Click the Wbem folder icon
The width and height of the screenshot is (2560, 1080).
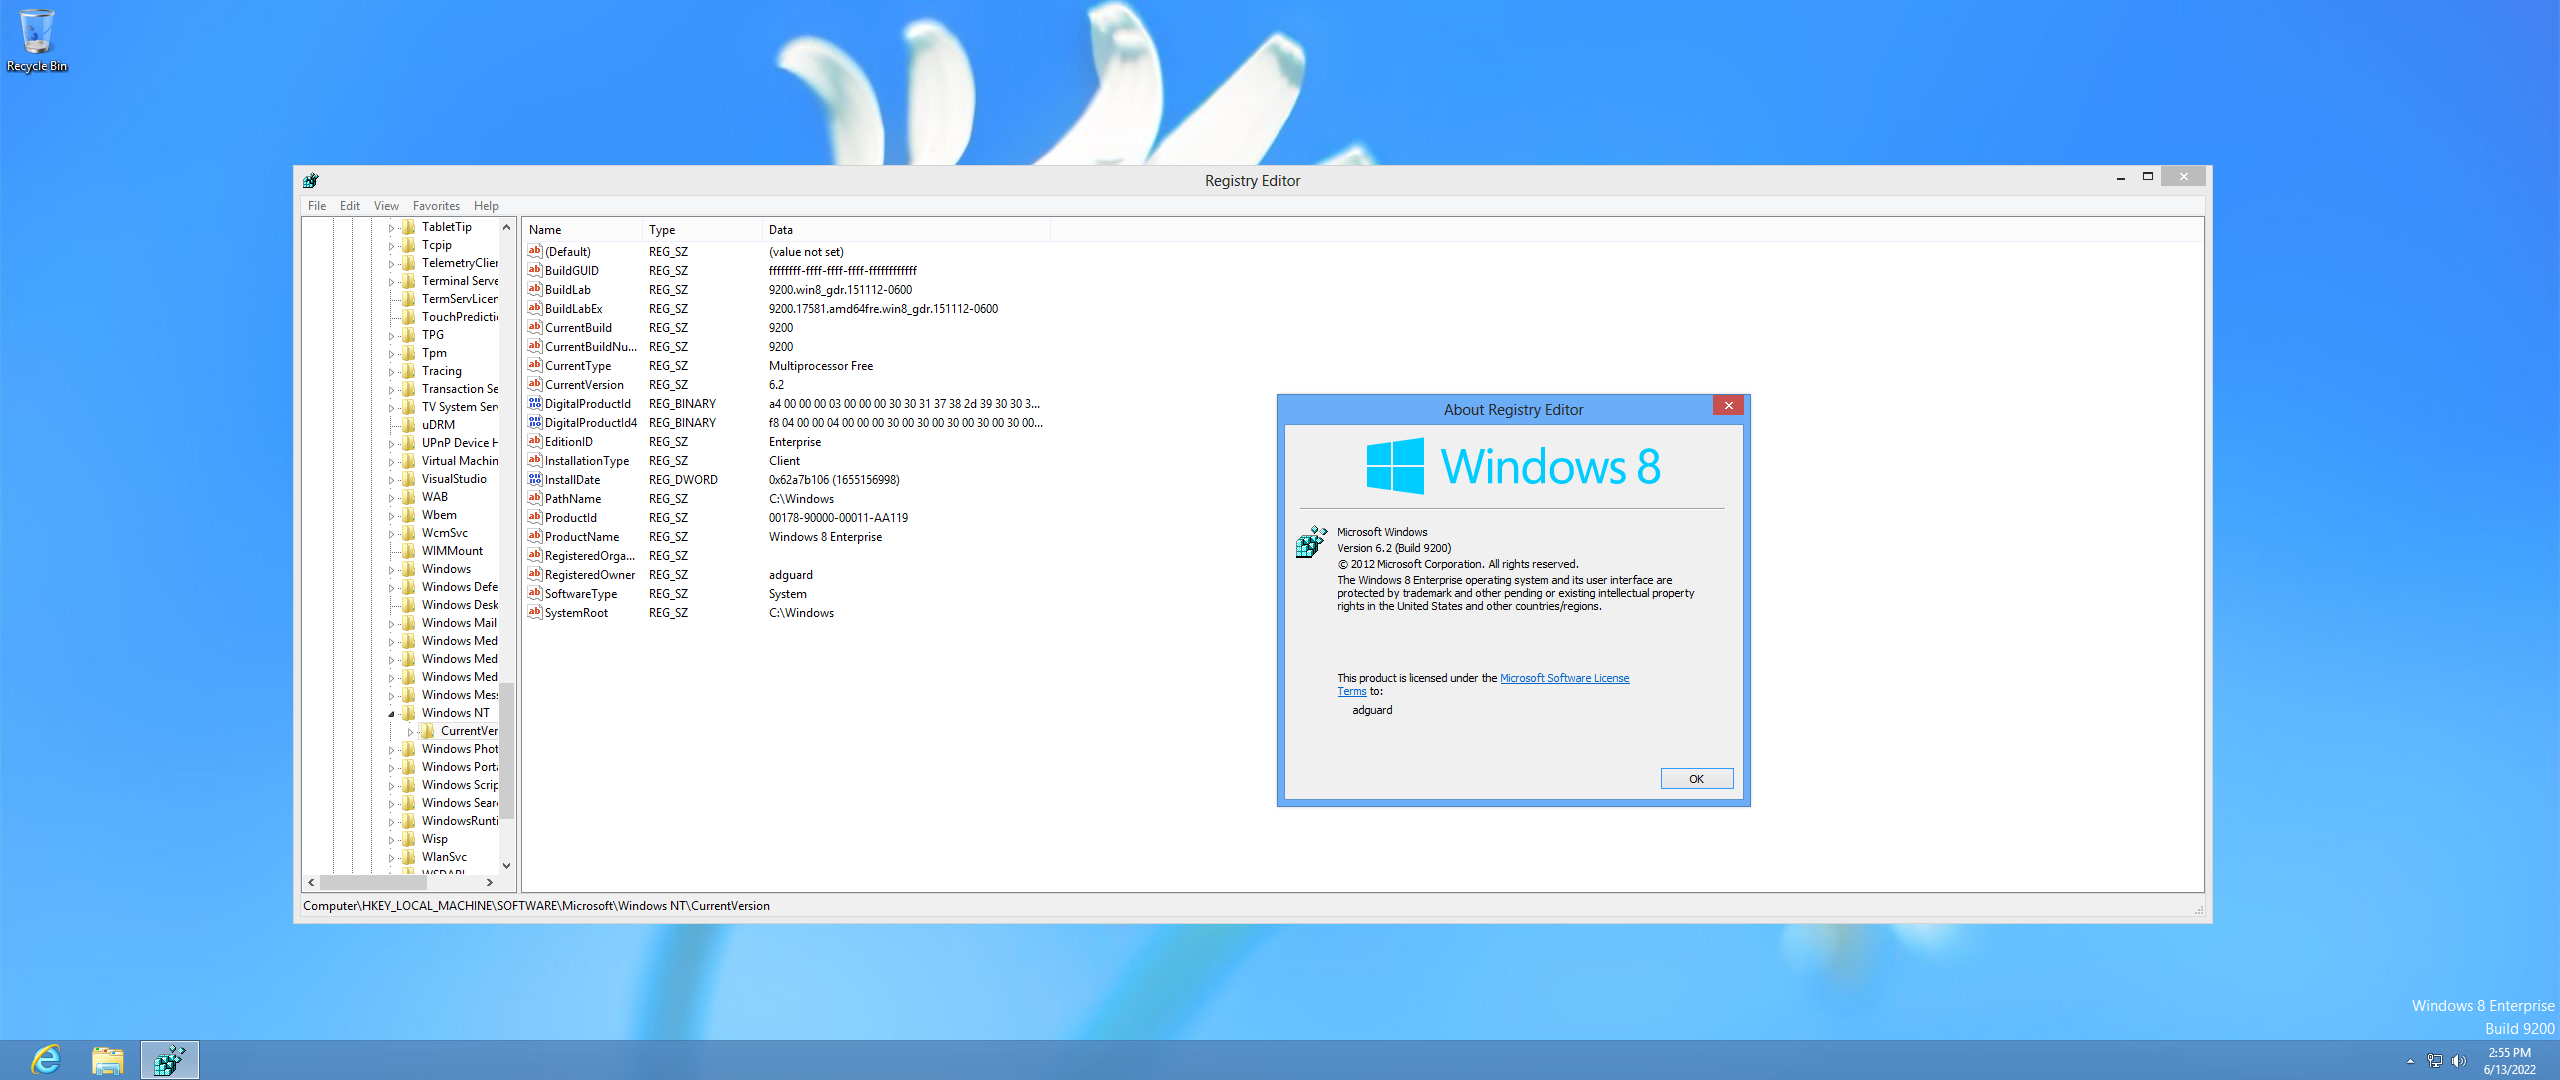(408, 514)
